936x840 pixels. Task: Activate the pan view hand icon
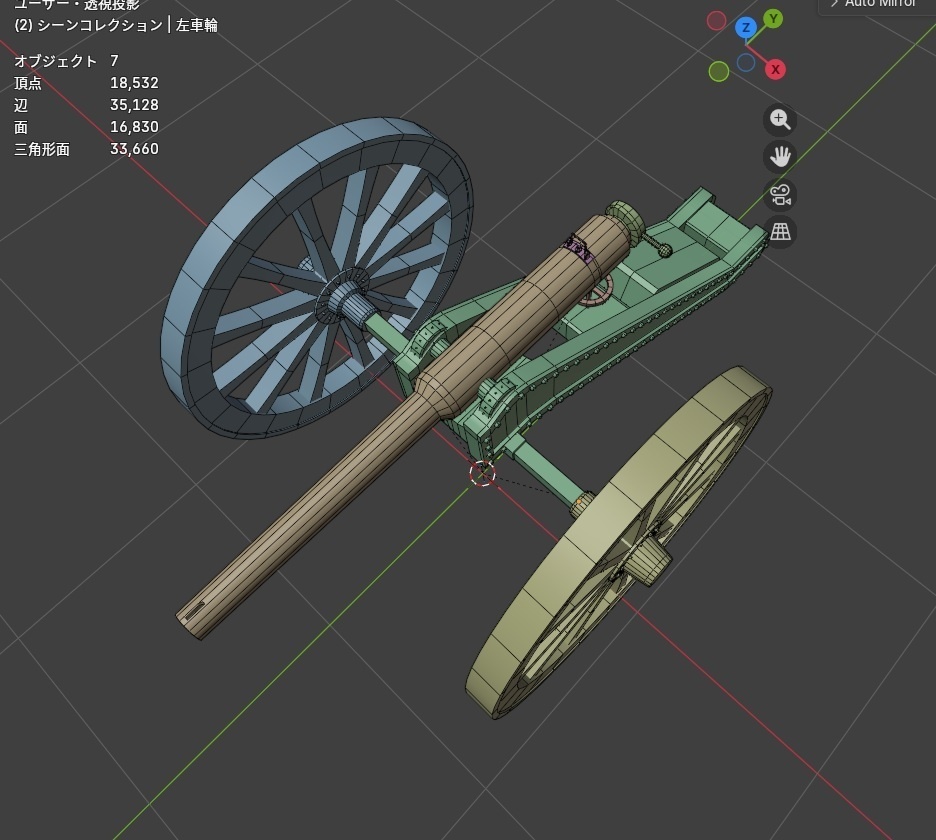[780, 157]
